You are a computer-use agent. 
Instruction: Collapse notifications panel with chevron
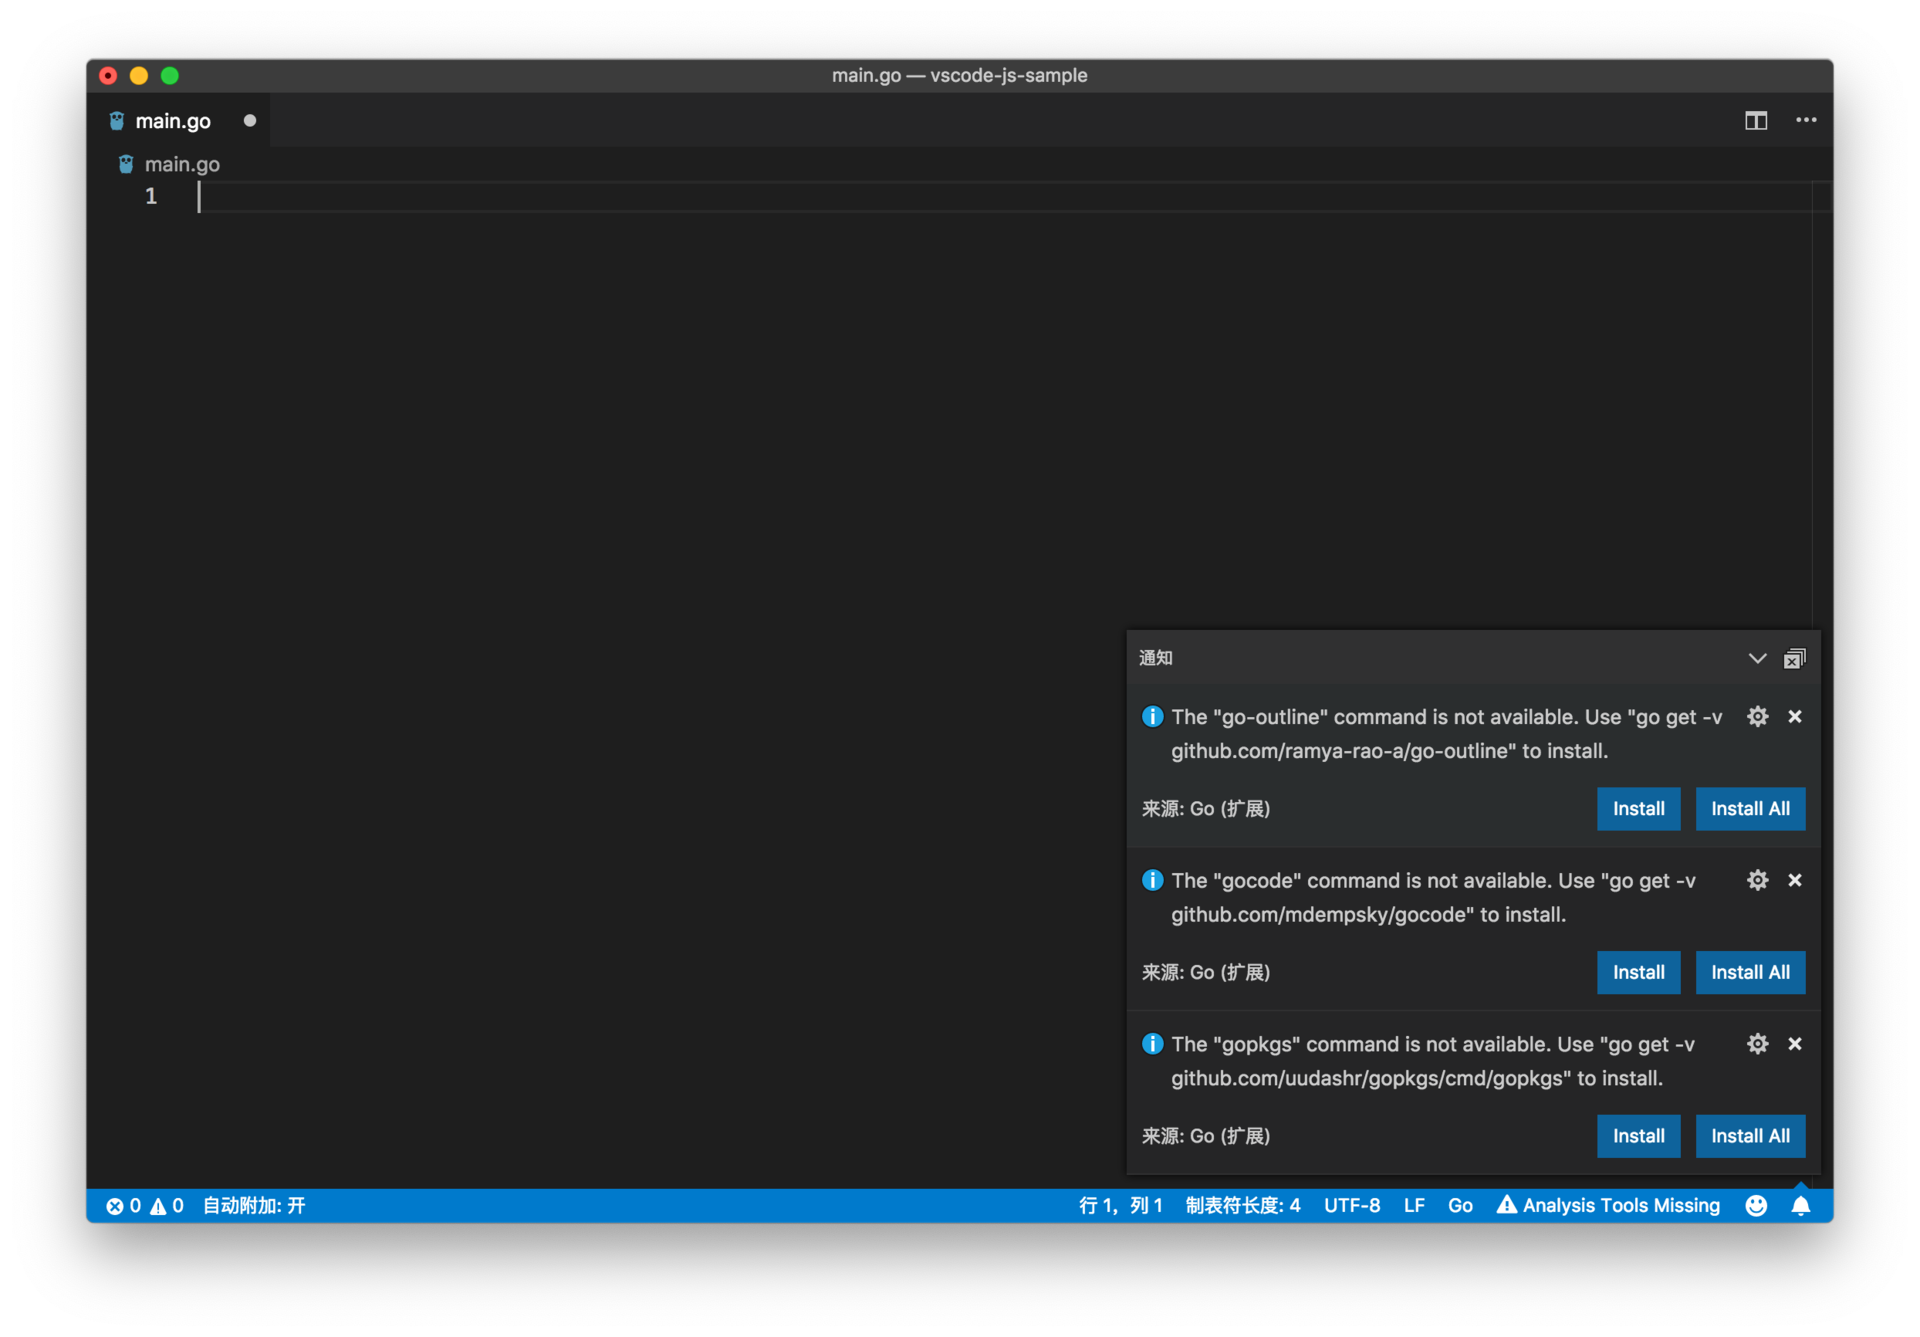tap(1757, 658)
